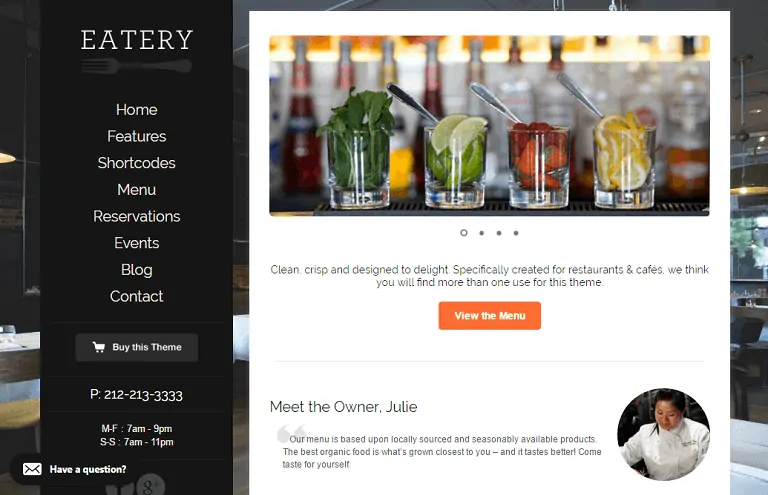Open the Contact page link
Screen dimensions: 768x495
[137, 296]
